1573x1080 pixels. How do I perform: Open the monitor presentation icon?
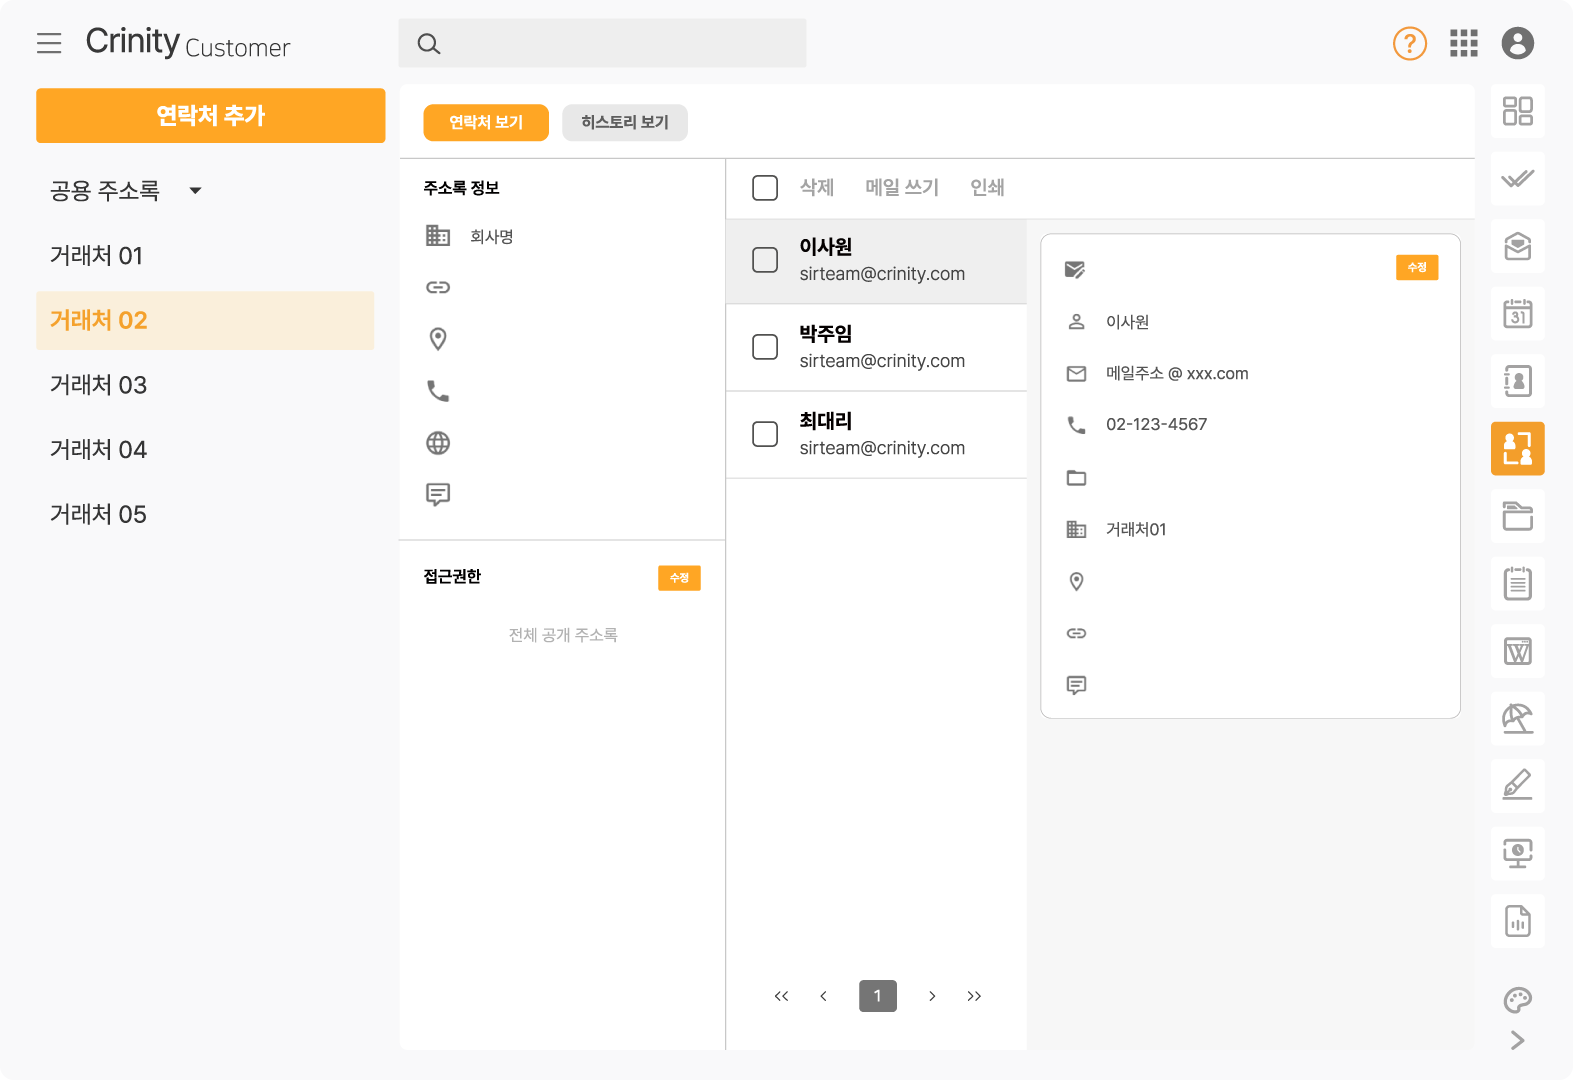point(1518,854)
